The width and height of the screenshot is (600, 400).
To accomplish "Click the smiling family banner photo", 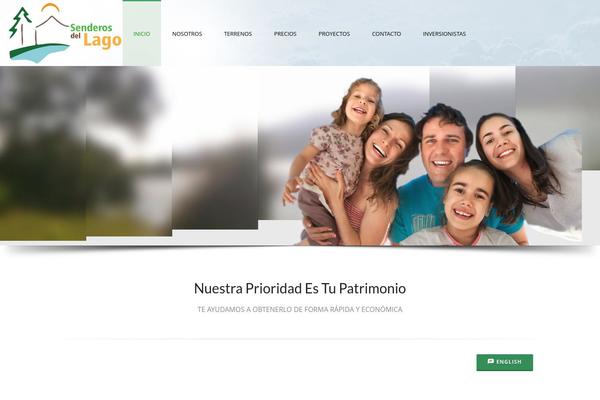I will (x=432, y=162).
